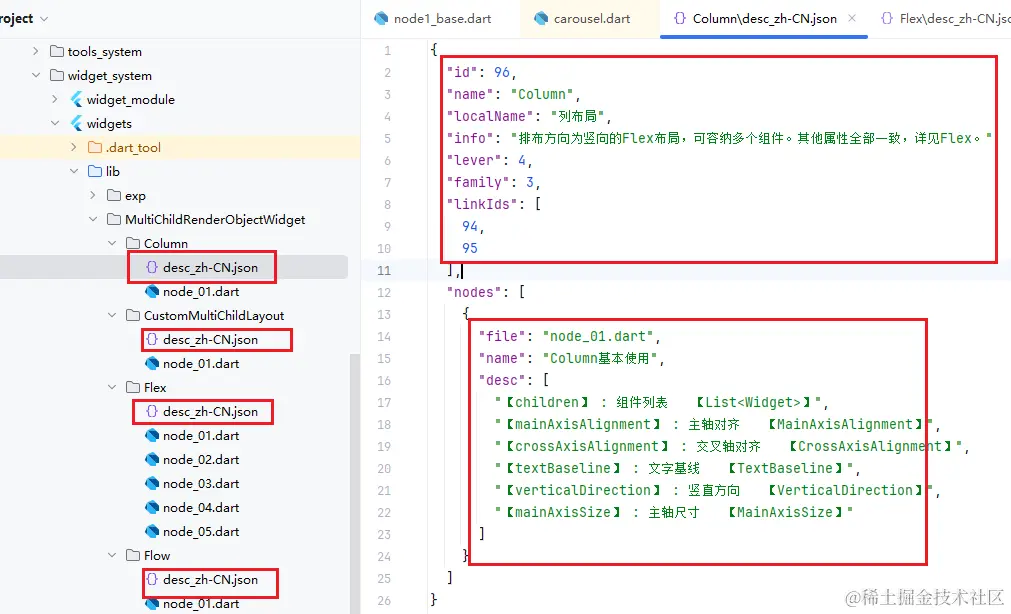This screenshot has width=1011, height=614.
Task: Click the "nodes" key on line 12
Action: 474,292
